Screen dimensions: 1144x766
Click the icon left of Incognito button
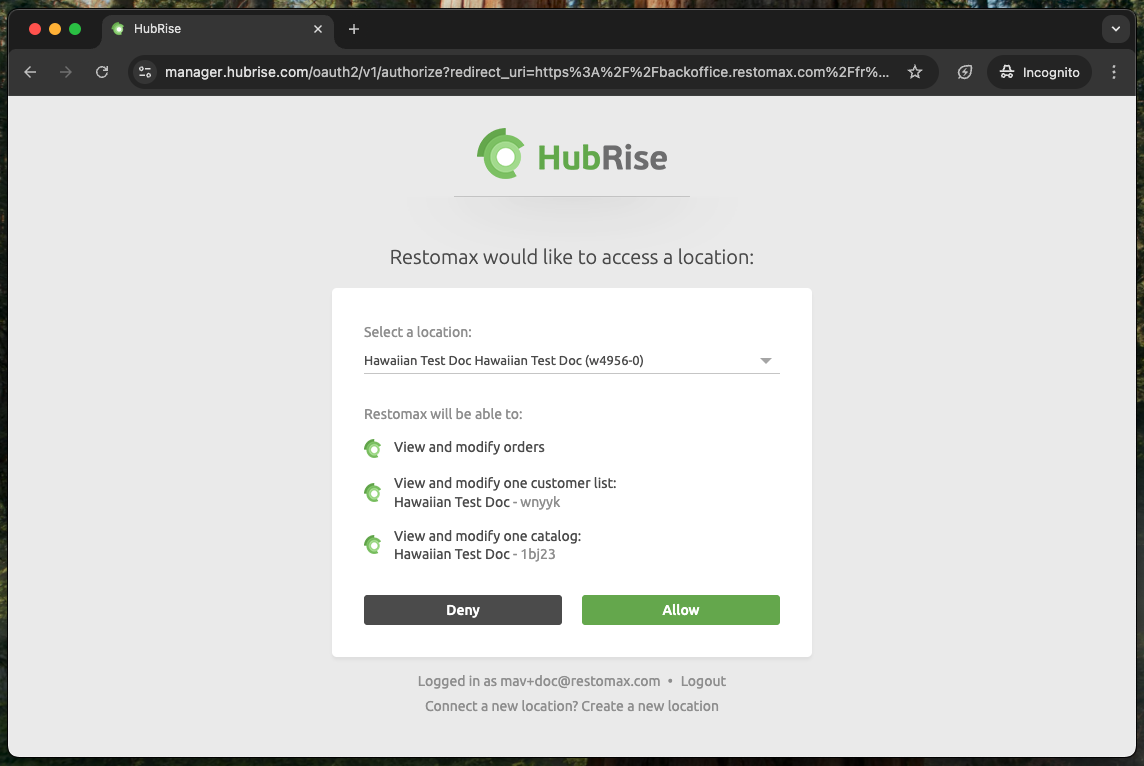click(965, 72)
